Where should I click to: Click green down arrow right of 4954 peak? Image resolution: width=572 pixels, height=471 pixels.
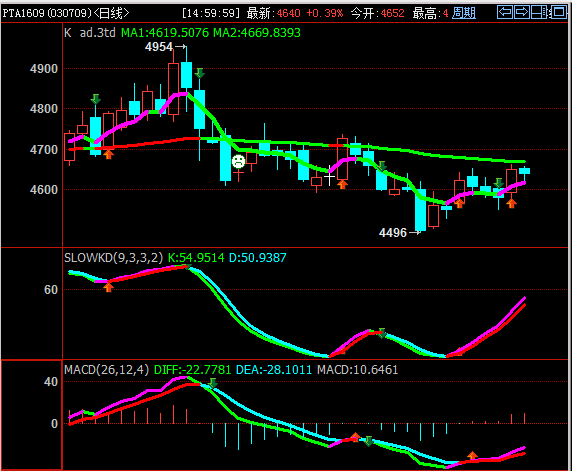click(200, 73)
